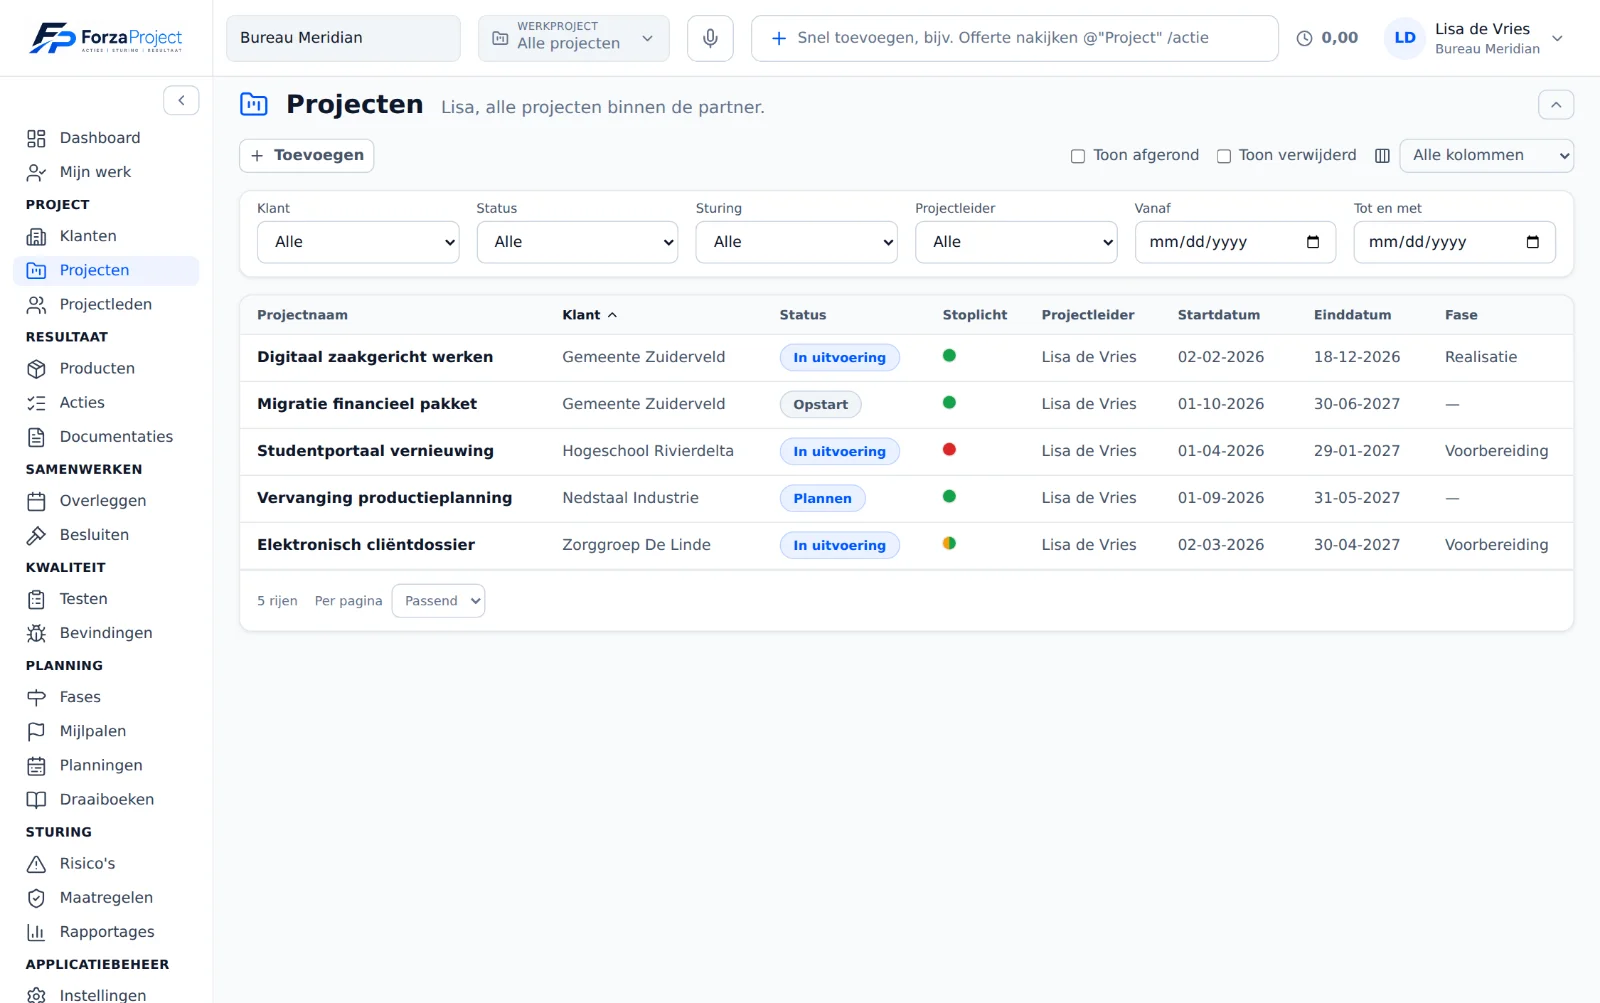Open the Projectleider filter dropdown

pyautogui.click(x=1016, y=242)
